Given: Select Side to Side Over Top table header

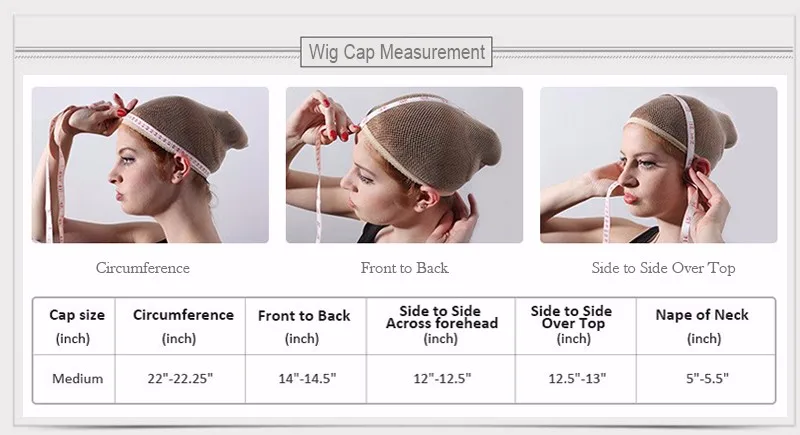Looking at the screenshot, I should pos(576,326).
